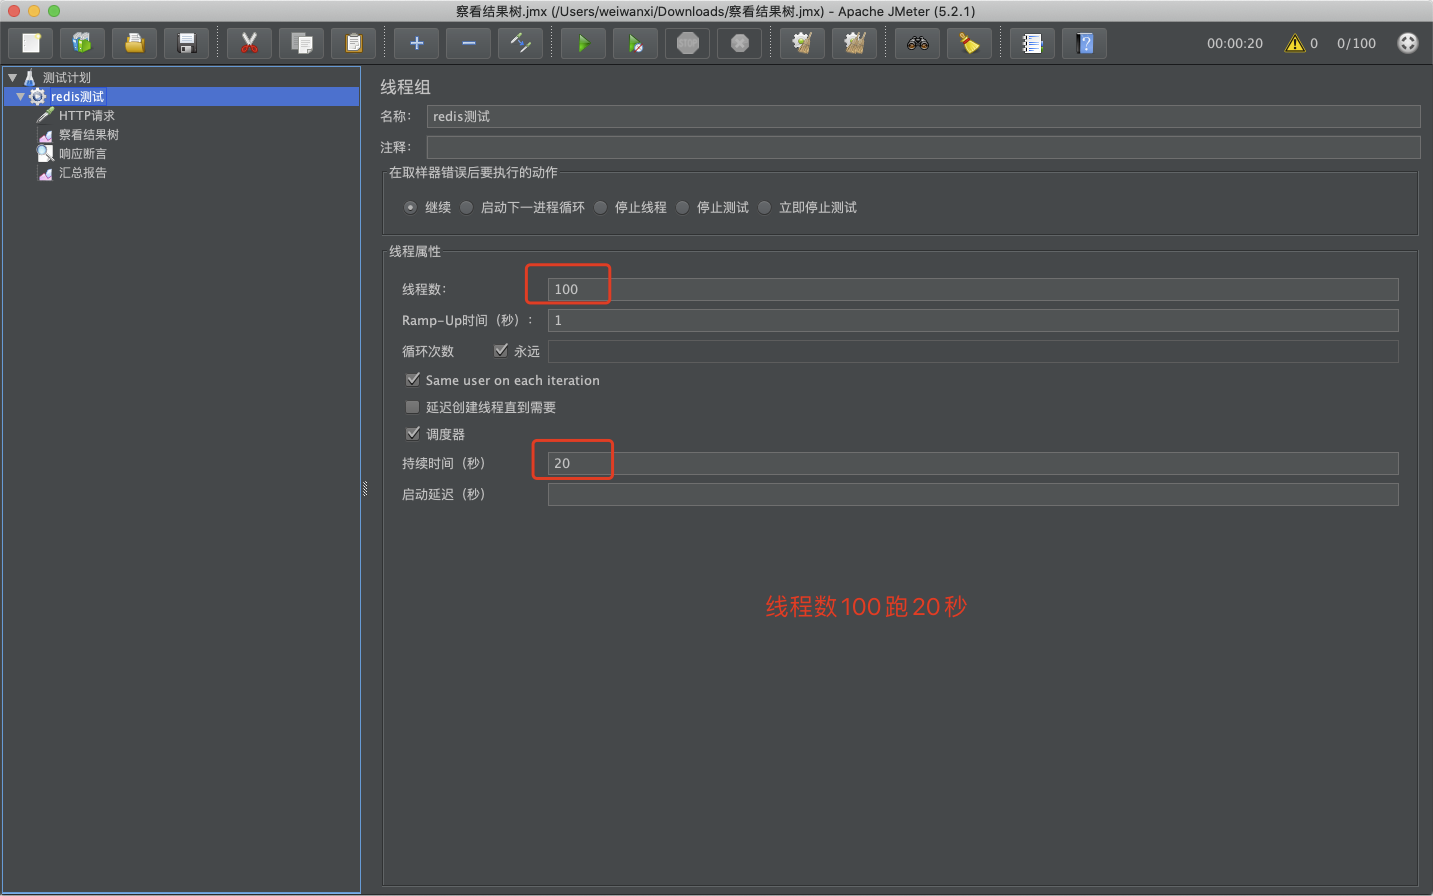Click the 循环次数 loop count field

973,351
